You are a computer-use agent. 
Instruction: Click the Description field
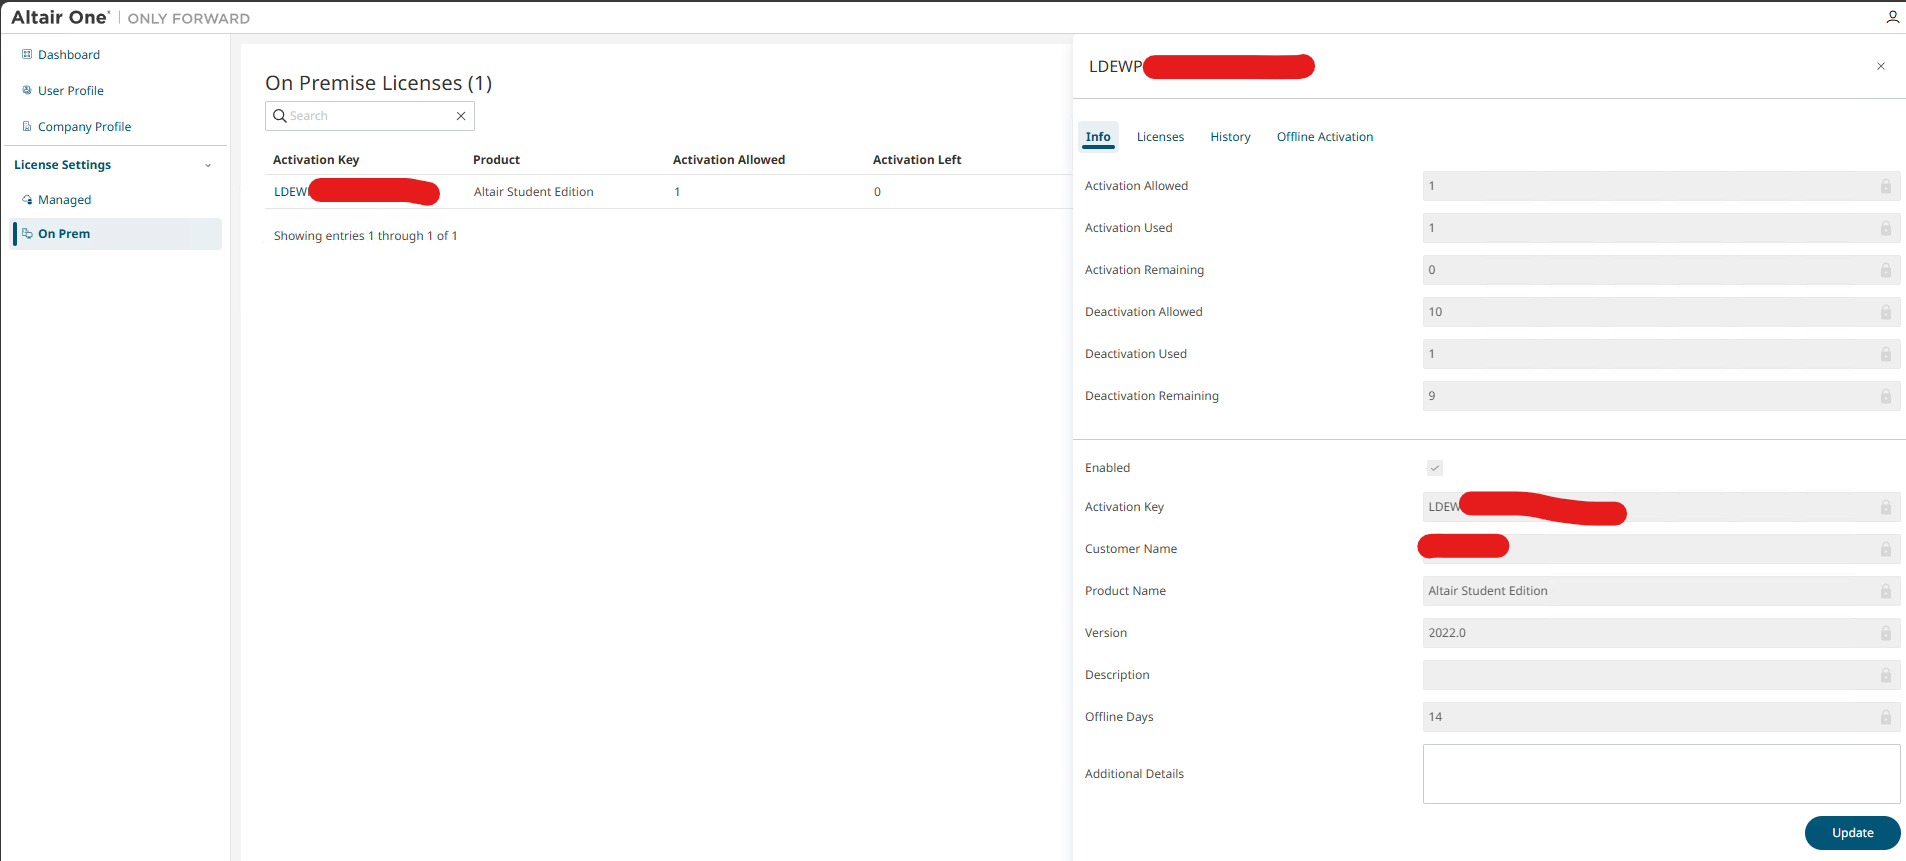[1661, 675]
